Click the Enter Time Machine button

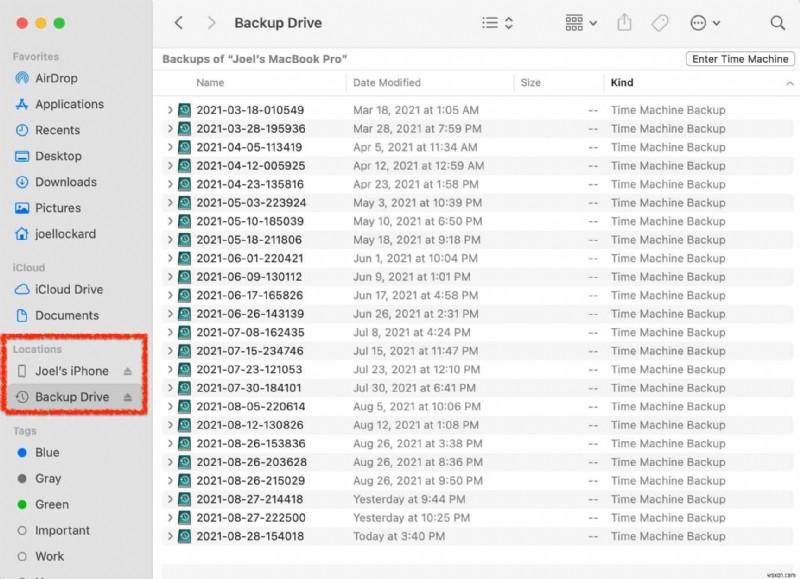point(739,59)
